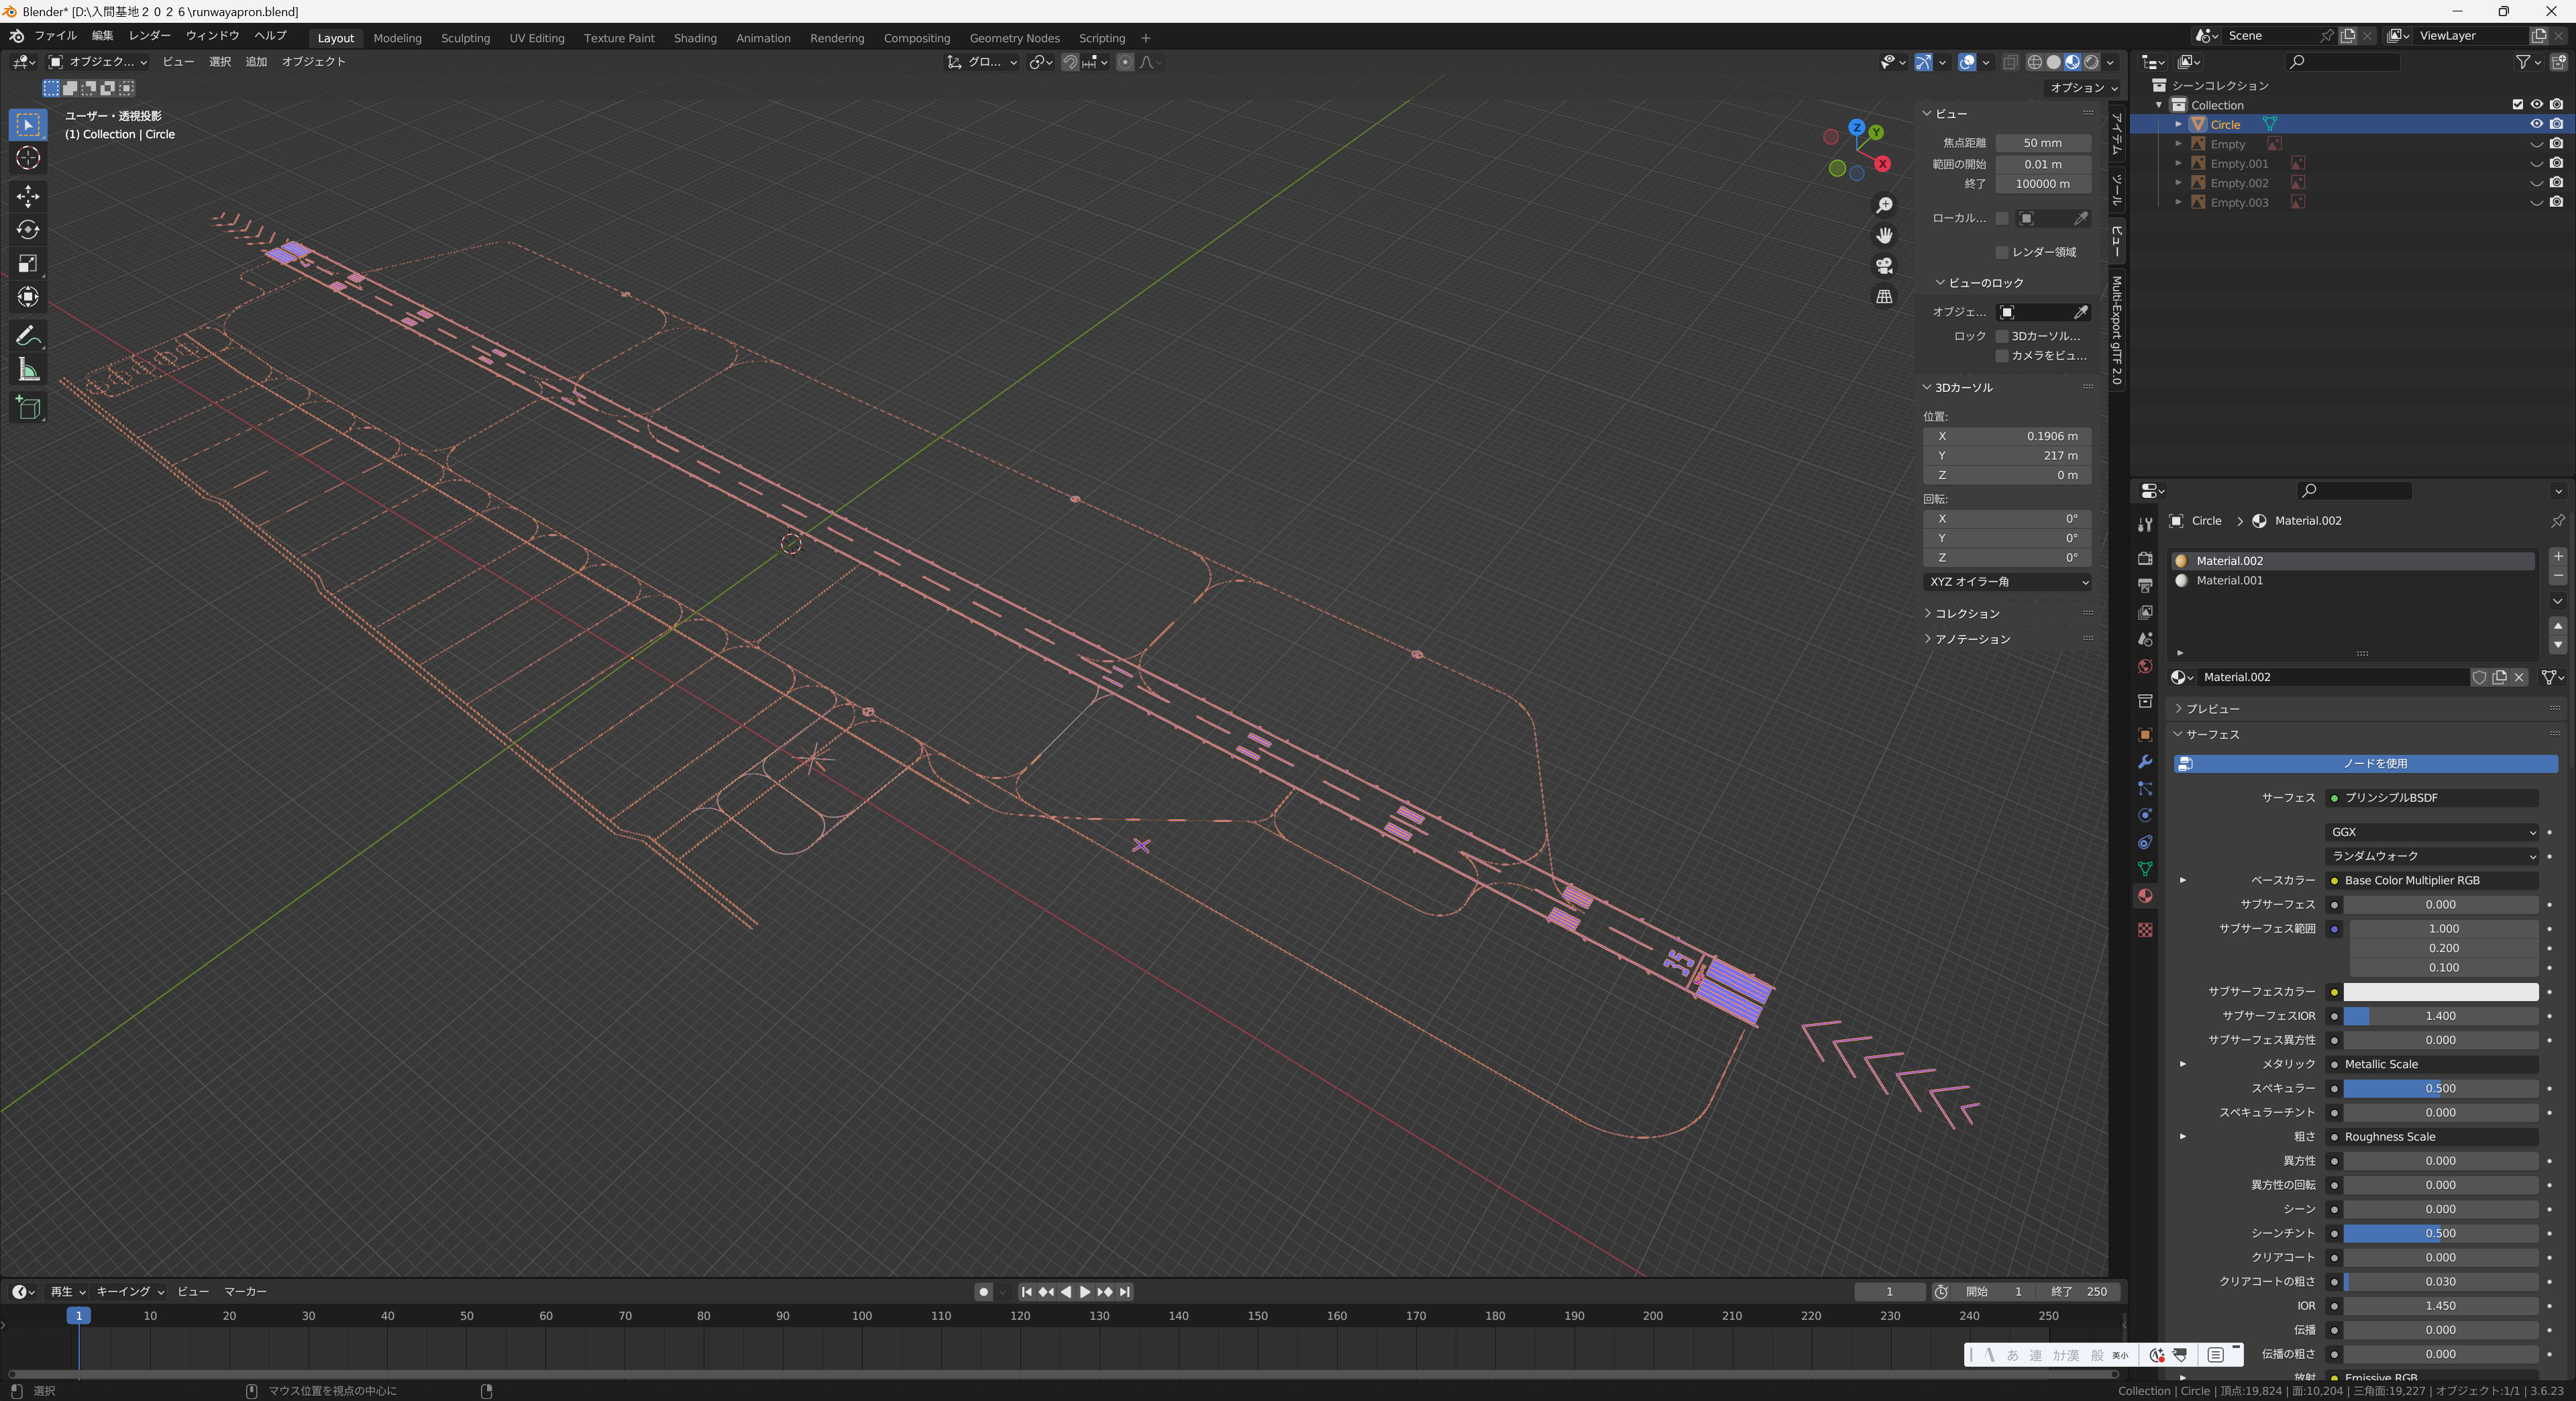Open the Object Data mesh properties tab
2576x1401 pixels.
[2145, 869]
